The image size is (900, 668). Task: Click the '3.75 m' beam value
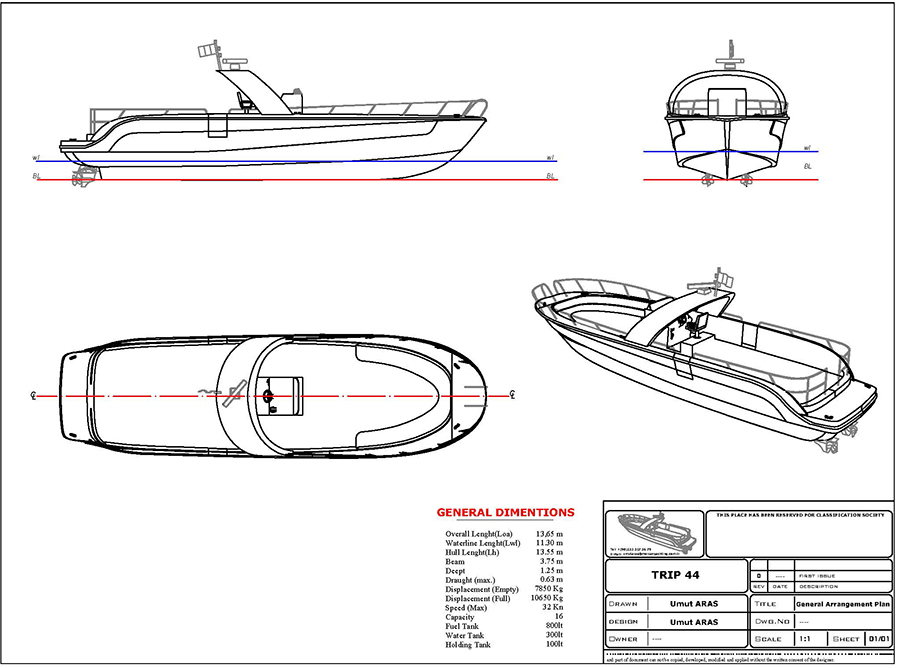pyautogui.click(x=552, y=561)
